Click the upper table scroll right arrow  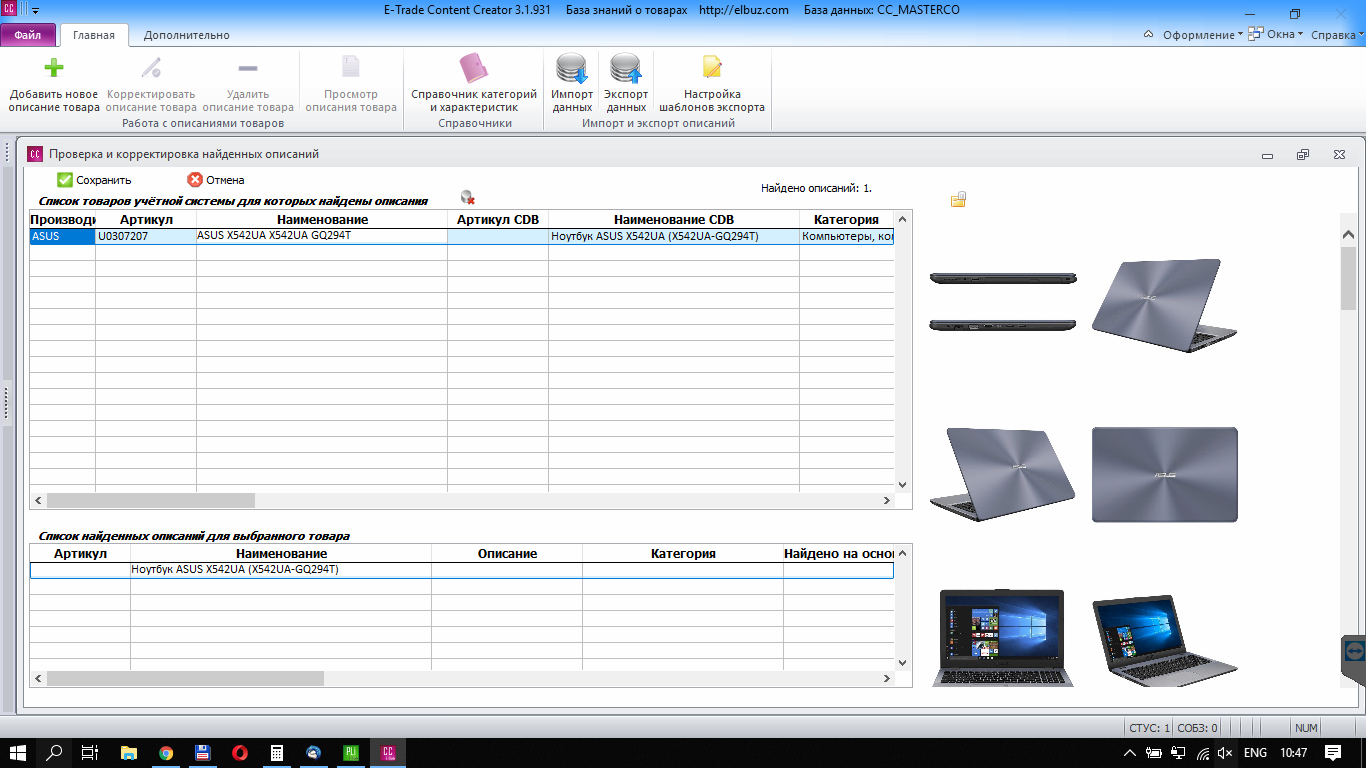click(x=886, y=500)
